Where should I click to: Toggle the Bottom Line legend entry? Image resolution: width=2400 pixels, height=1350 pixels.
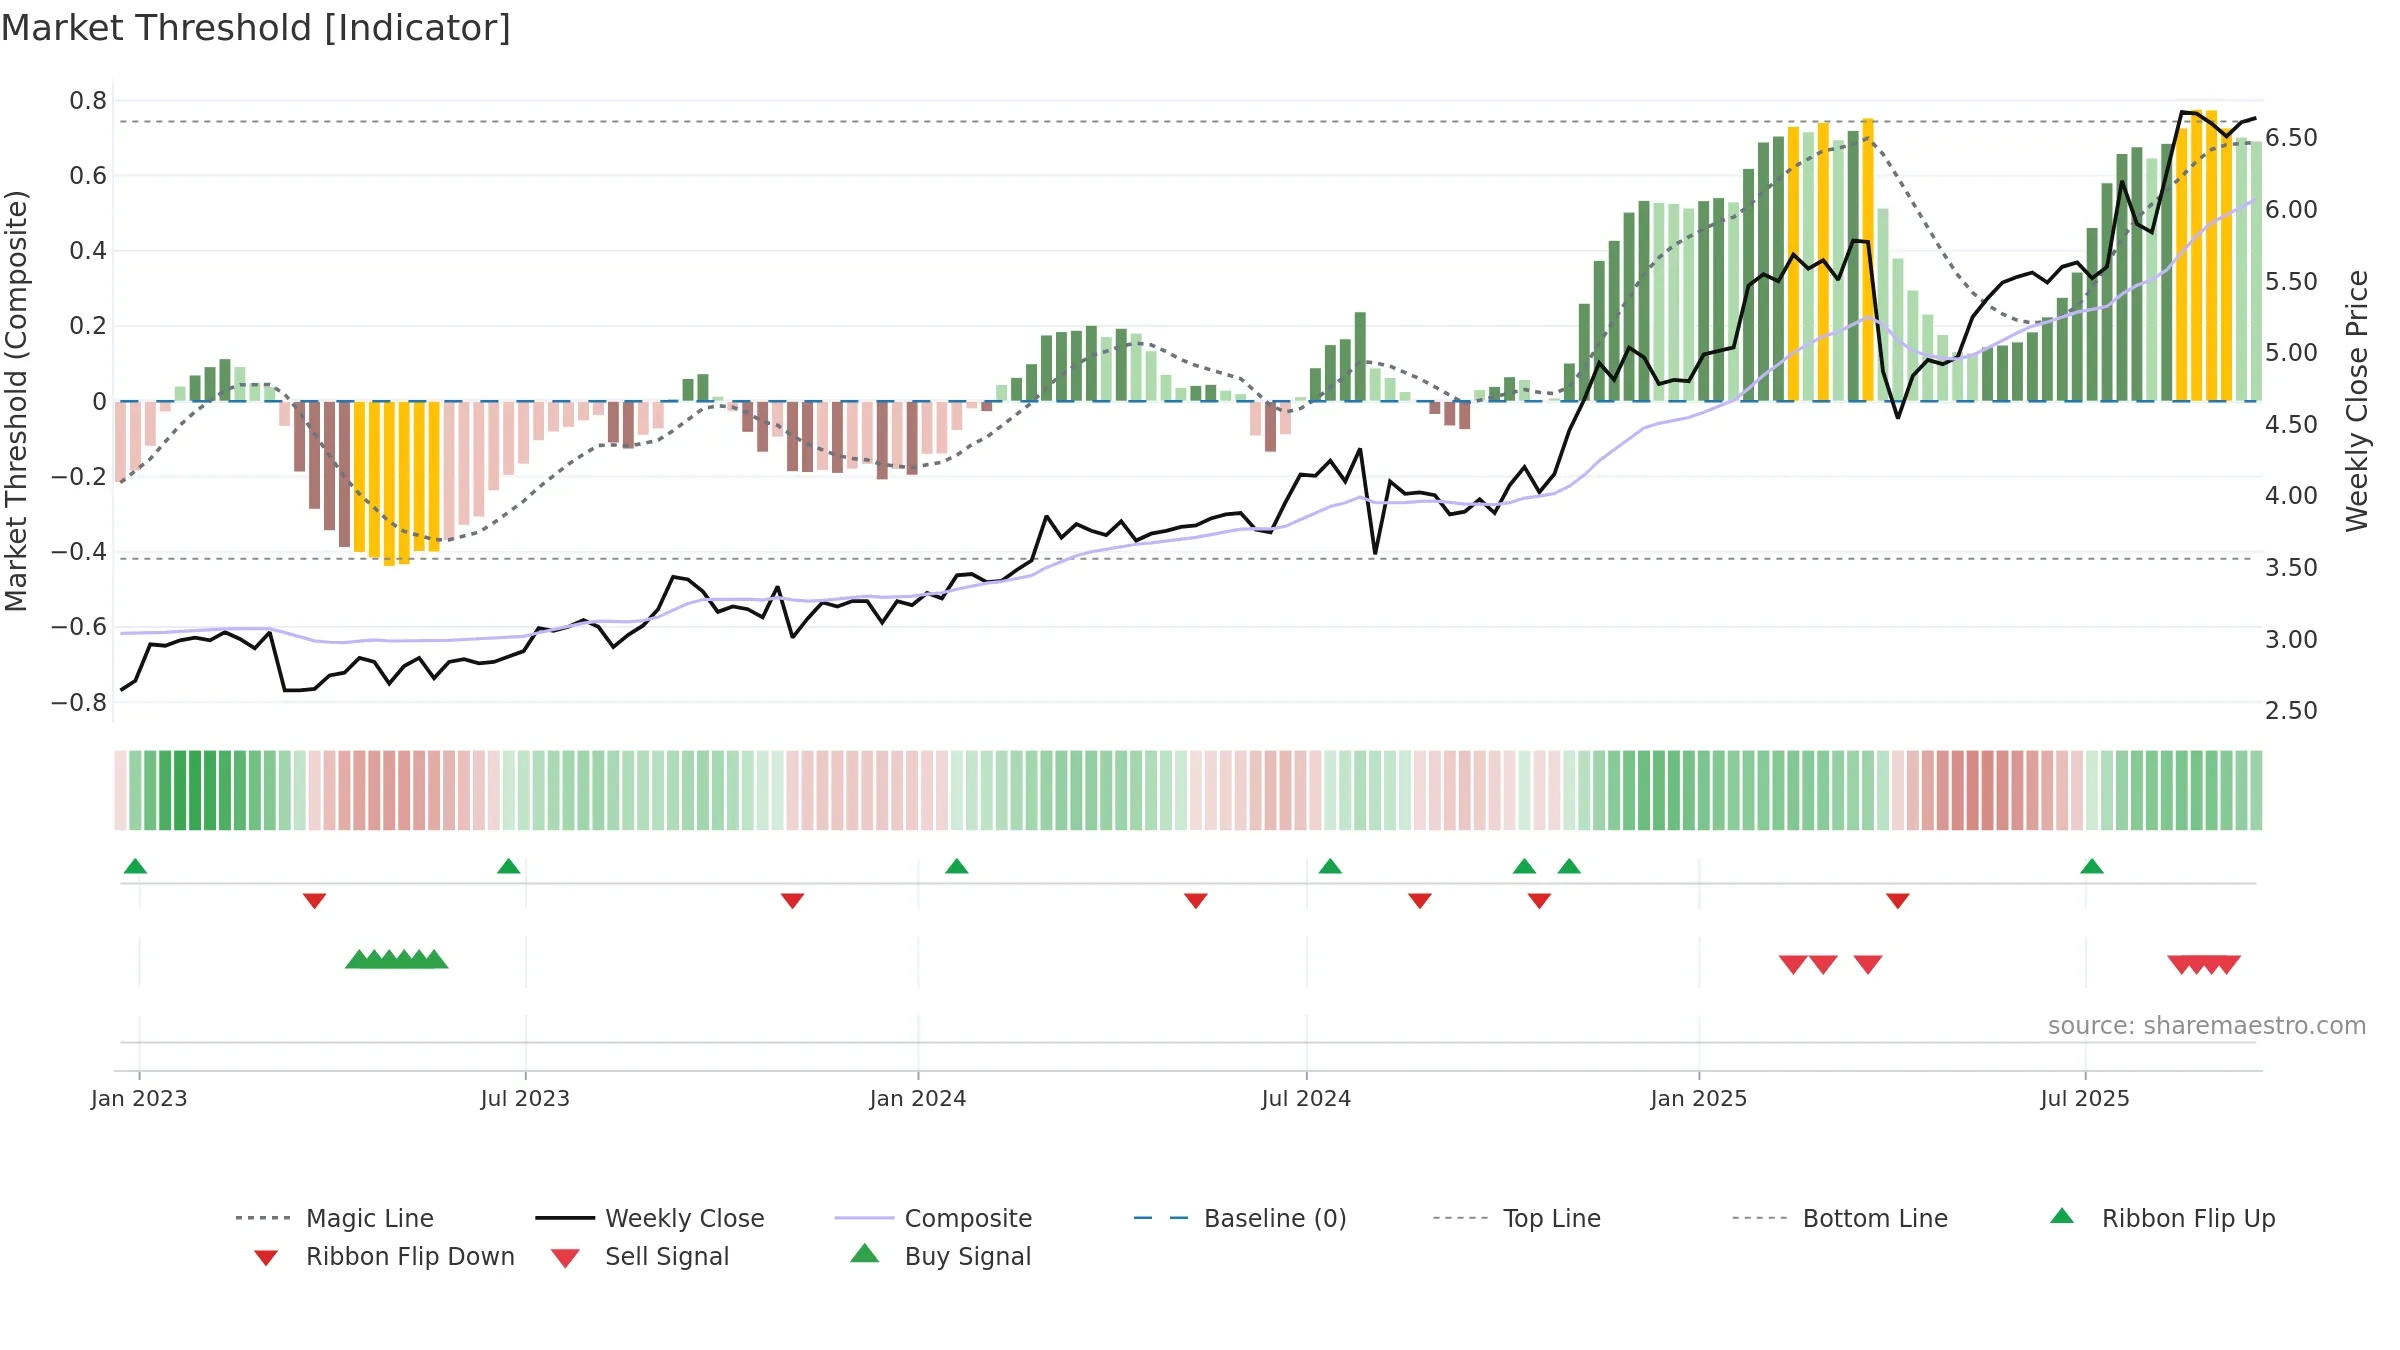click(x=1840, y=1218)
